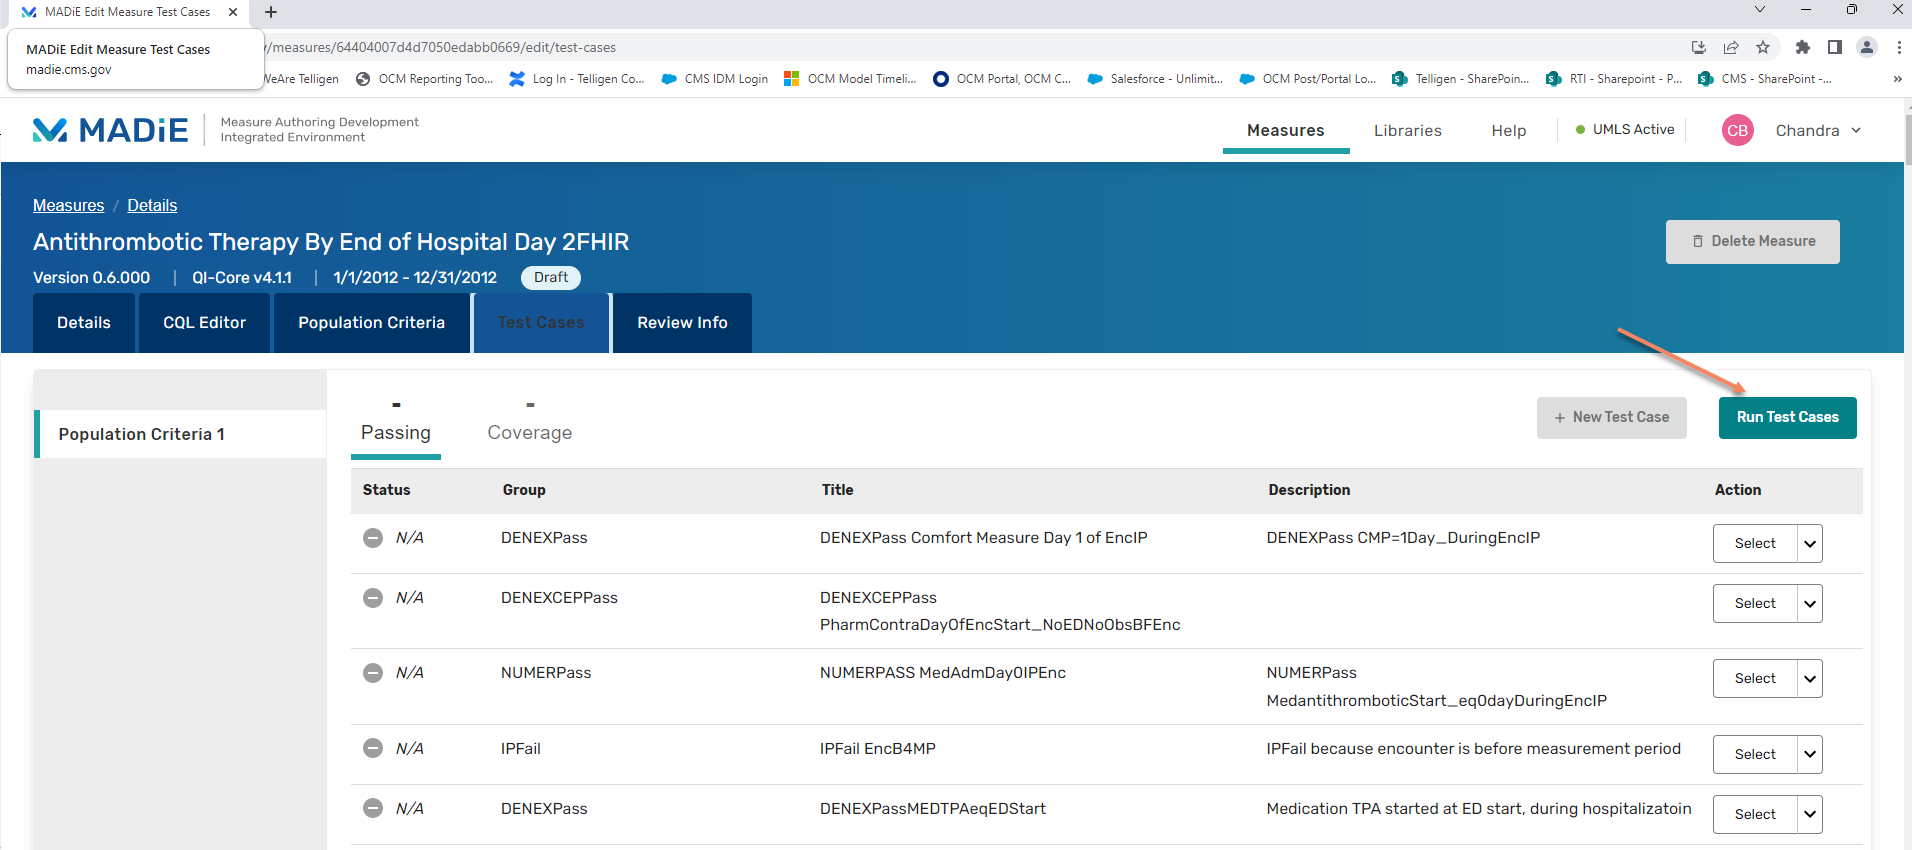Click the Delete Measure button
Screen dimensions: 1912x850
(1753, 242)
